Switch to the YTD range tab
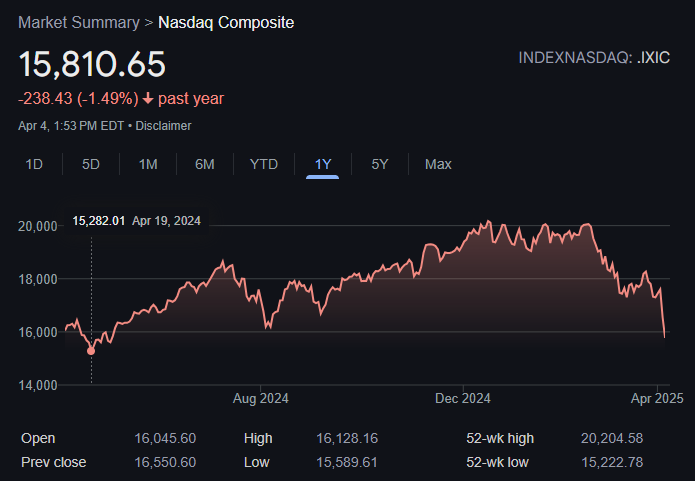The height and width of the screenshot is (481, 695). tap(264, 164)
